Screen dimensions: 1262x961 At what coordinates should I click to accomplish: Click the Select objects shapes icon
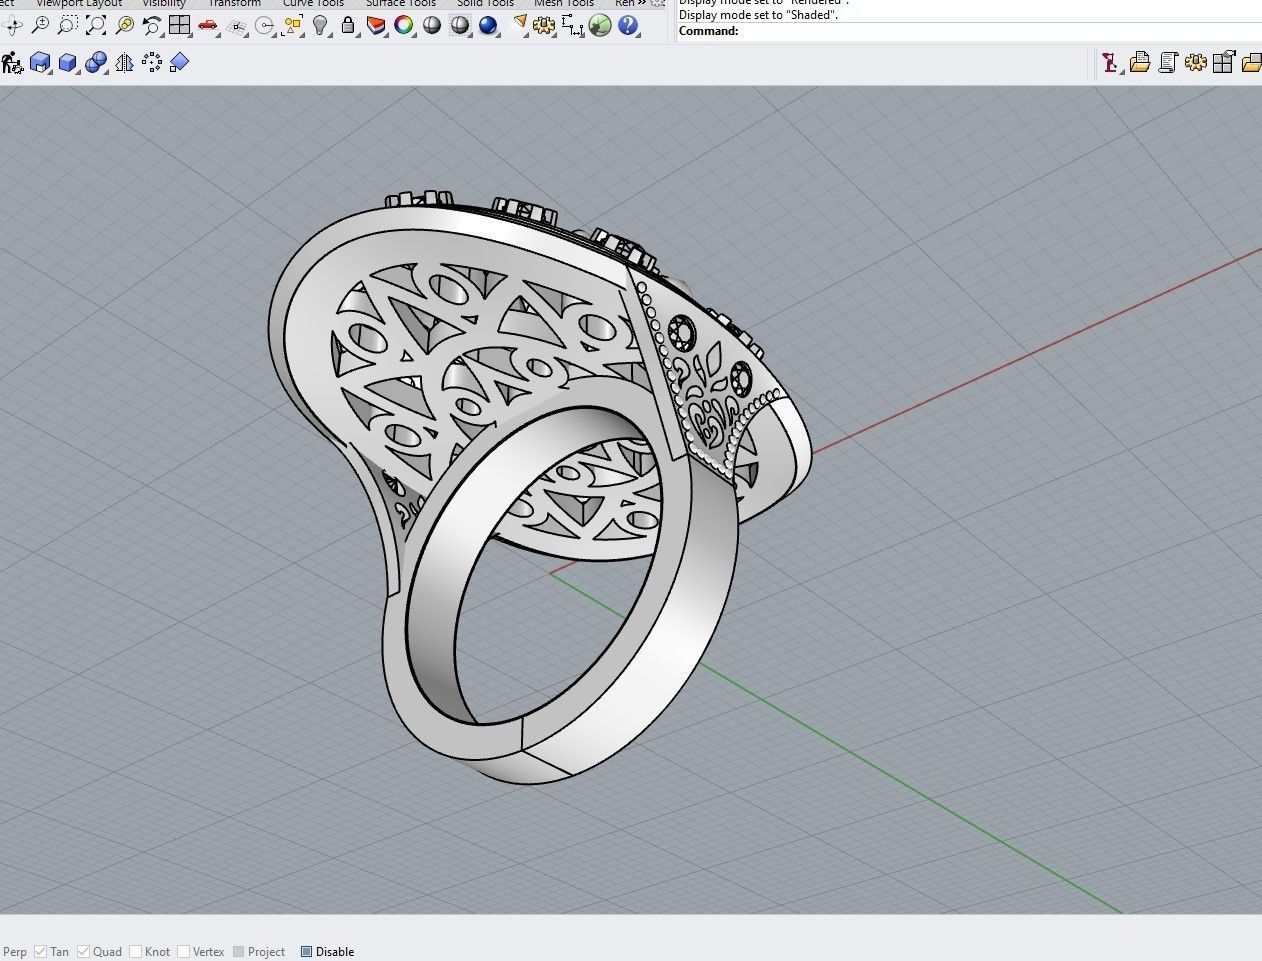coord(292,25)
